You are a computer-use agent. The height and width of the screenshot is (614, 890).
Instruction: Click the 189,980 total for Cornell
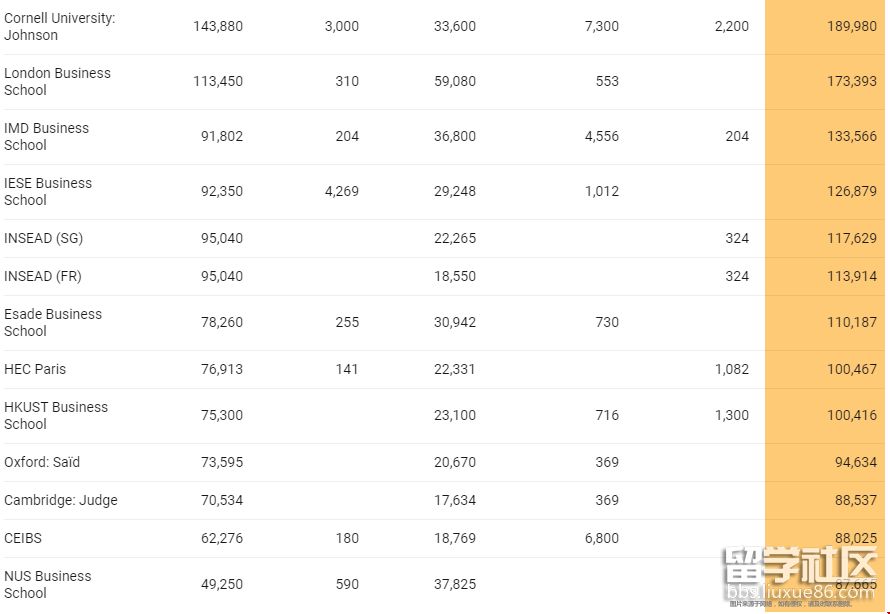[851, 26]
